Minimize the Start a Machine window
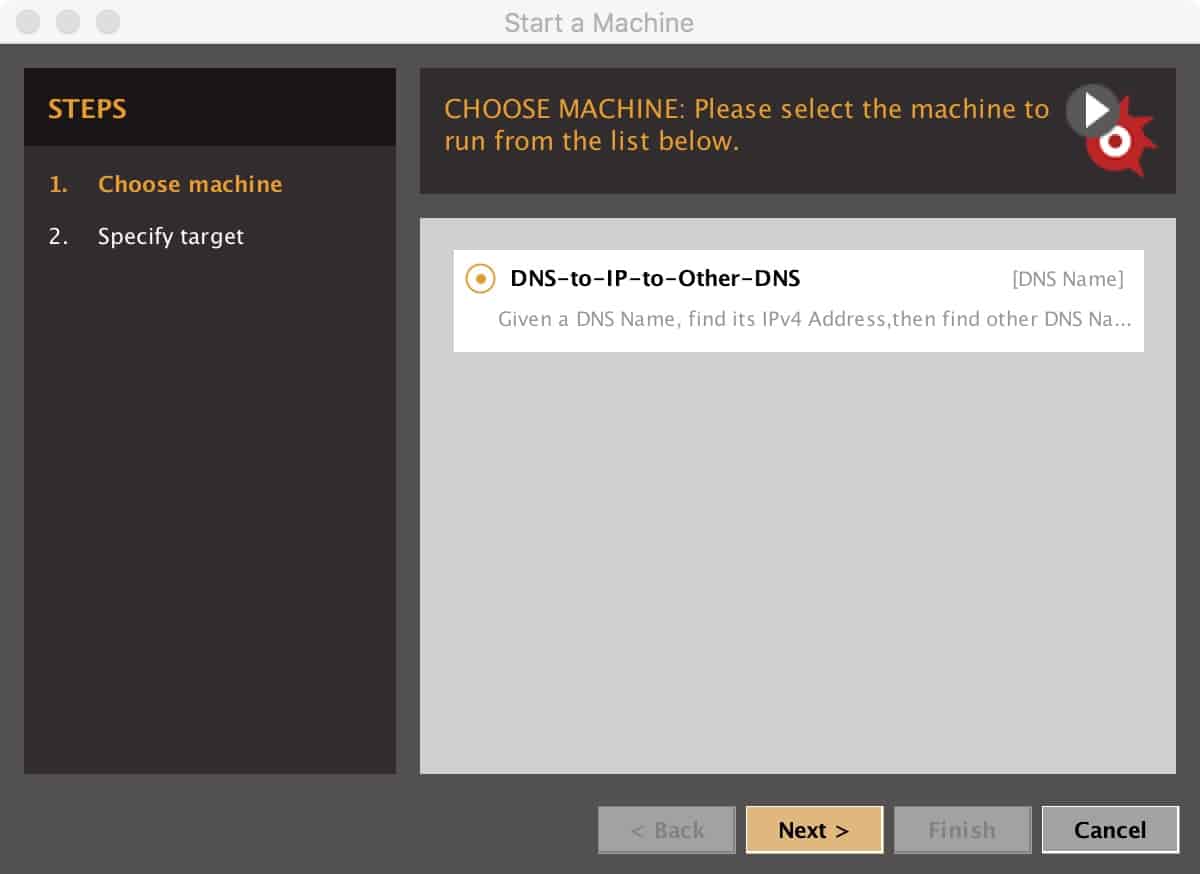 [68, 21]
